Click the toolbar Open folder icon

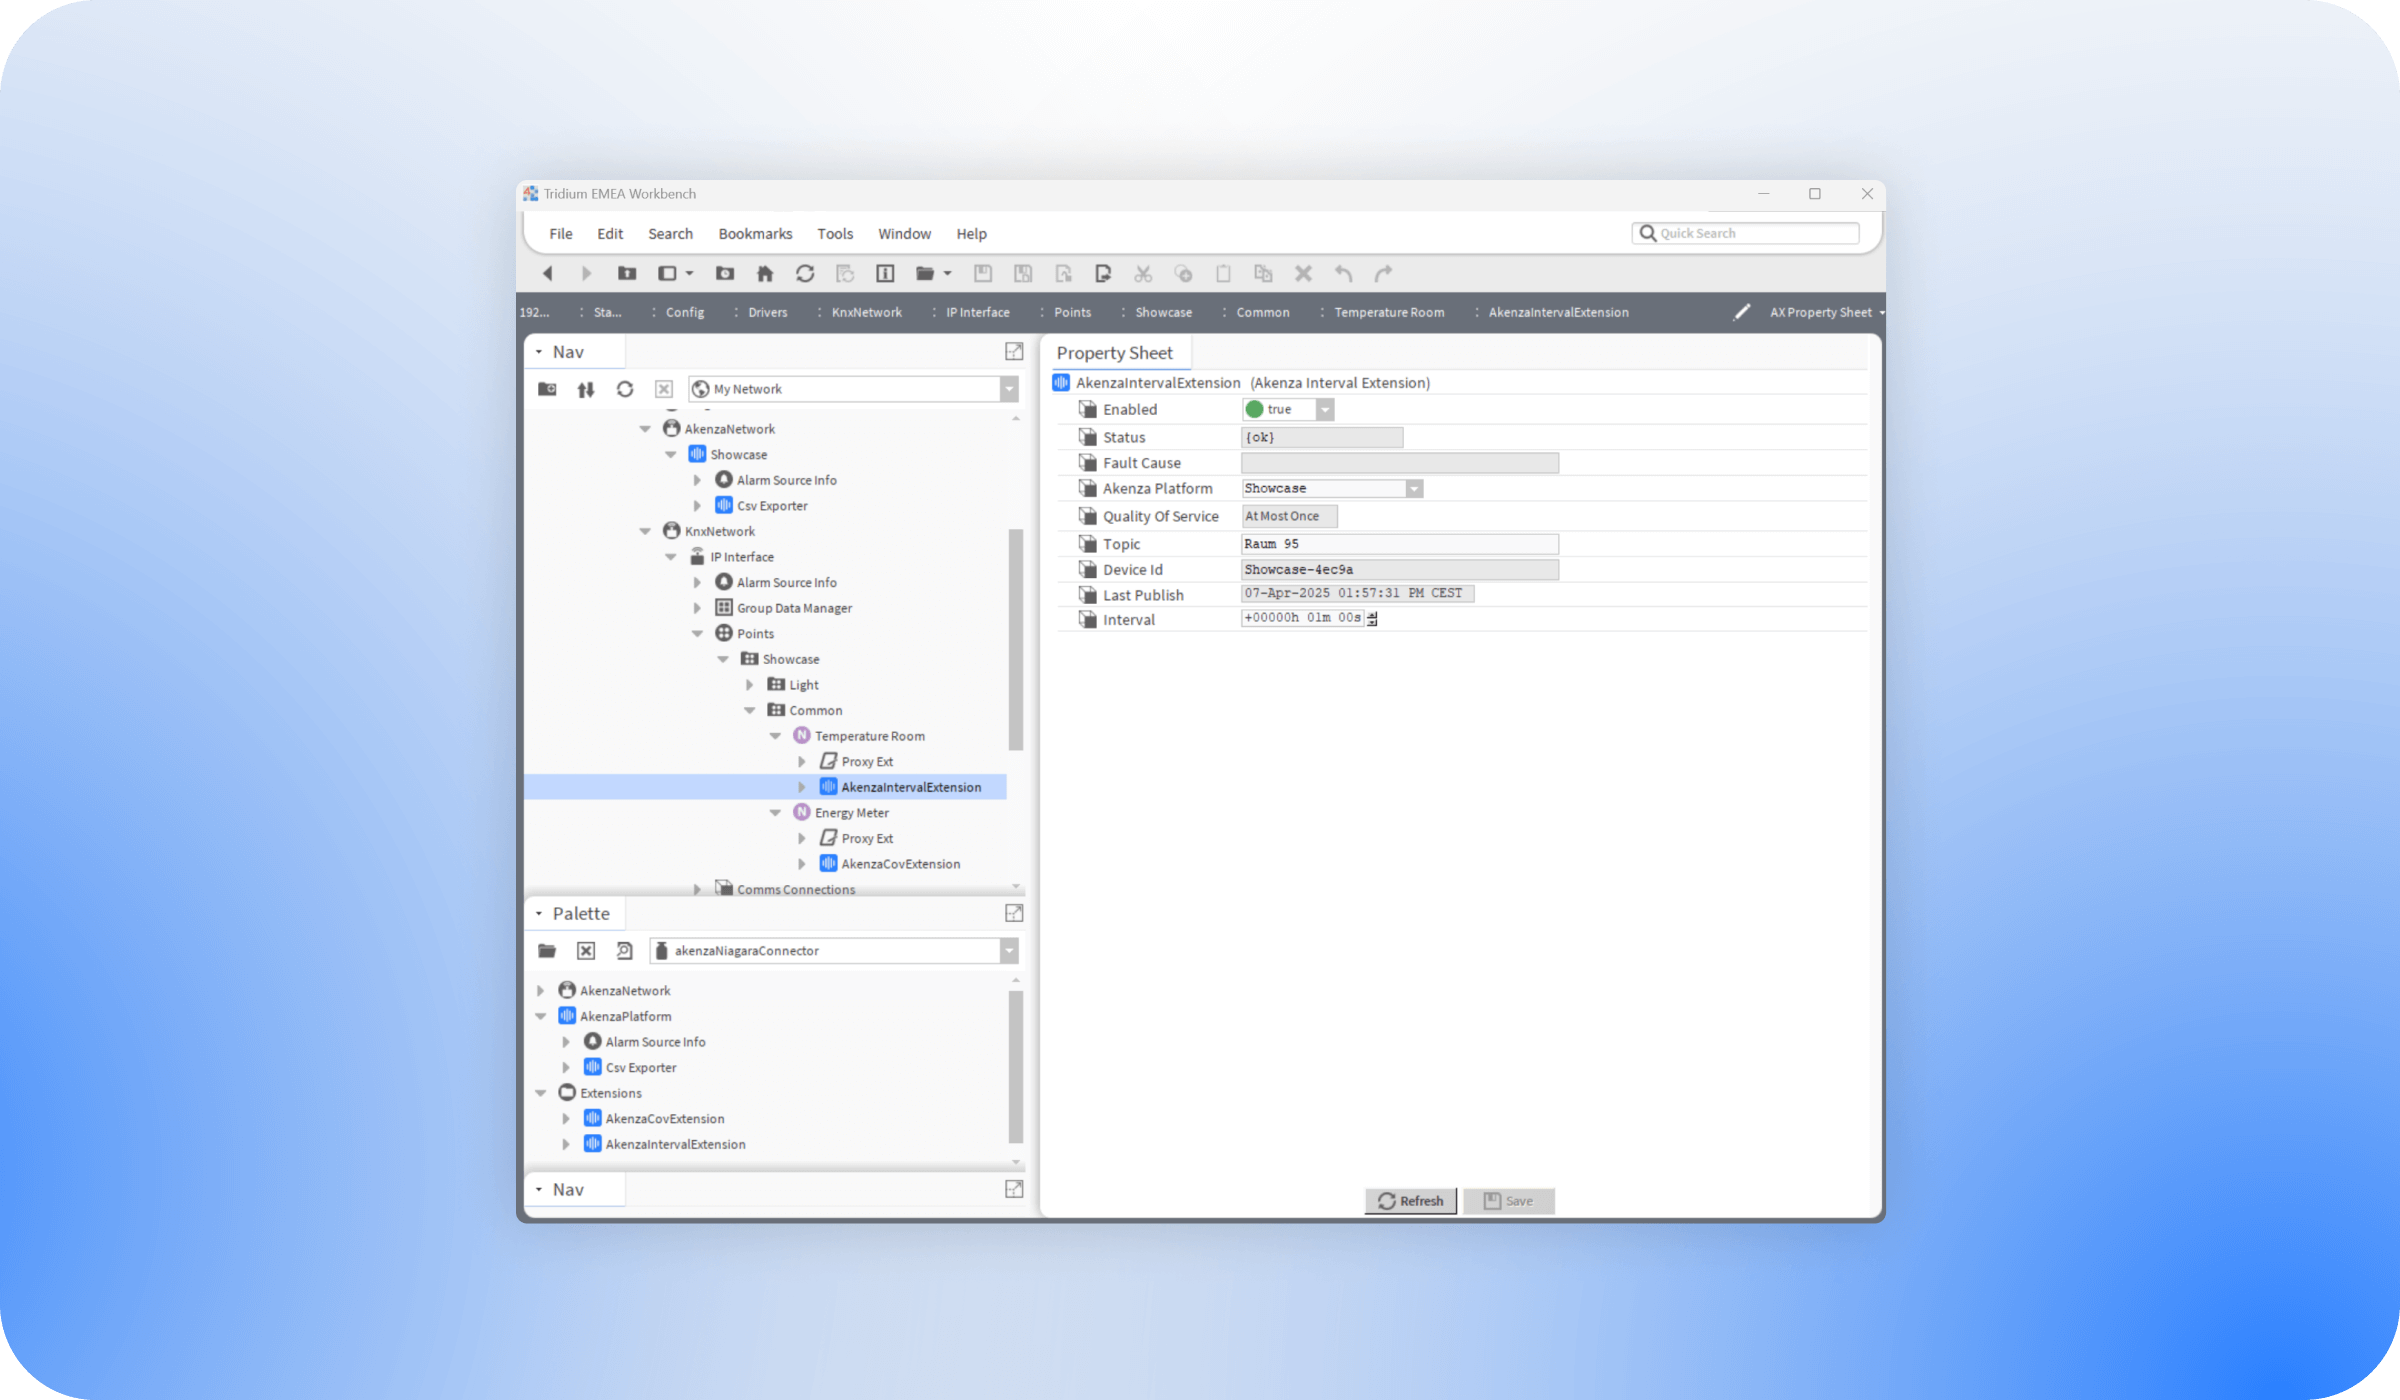pyautogui.click(x=925, y=273)
